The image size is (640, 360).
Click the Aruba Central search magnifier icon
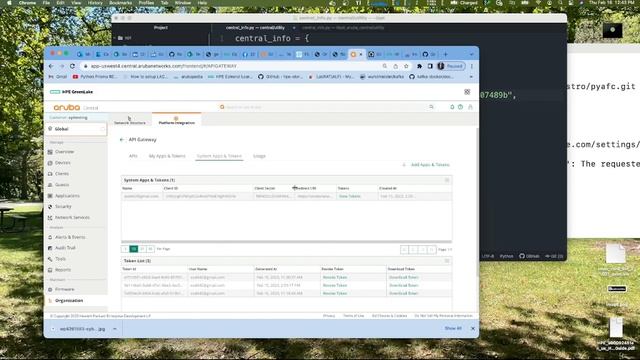pos(431,107)
